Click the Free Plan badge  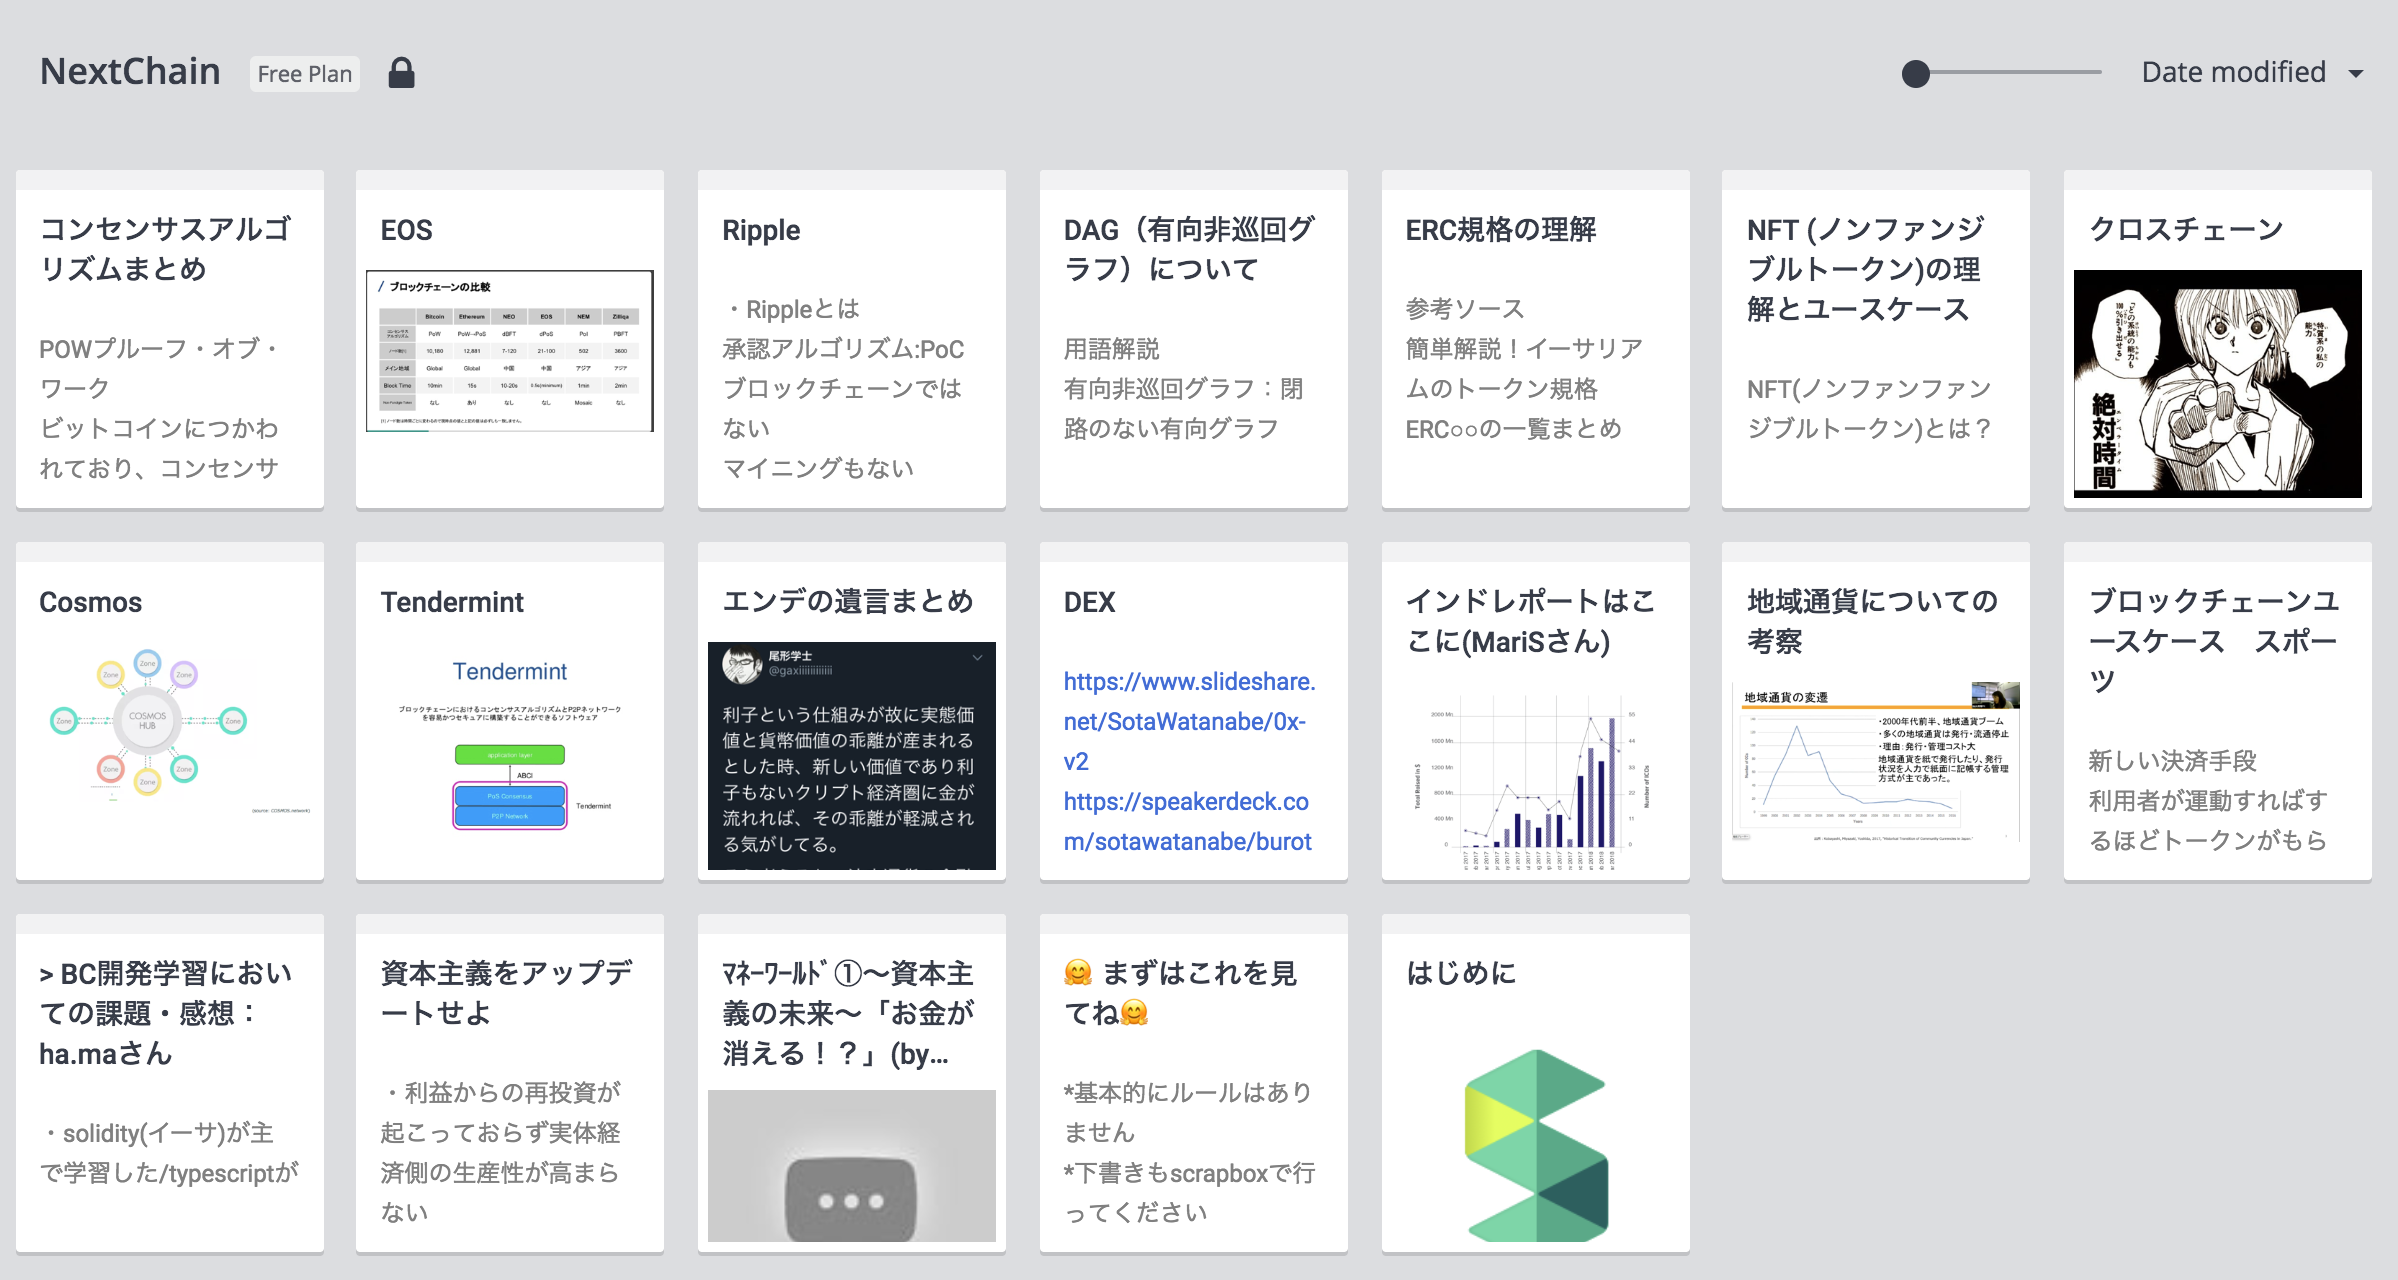[x=304, y=74]
